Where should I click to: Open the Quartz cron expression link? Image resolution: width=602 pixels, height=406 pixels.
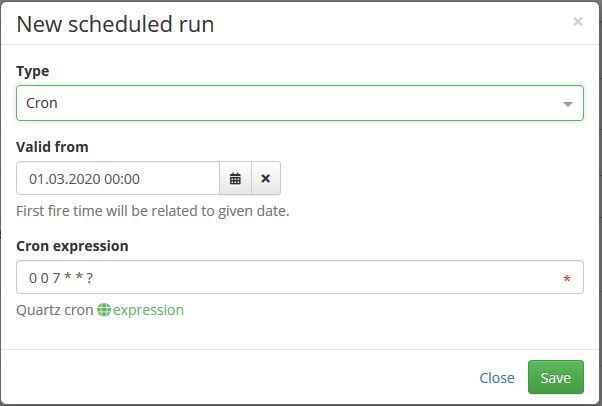tap(148, 310)
